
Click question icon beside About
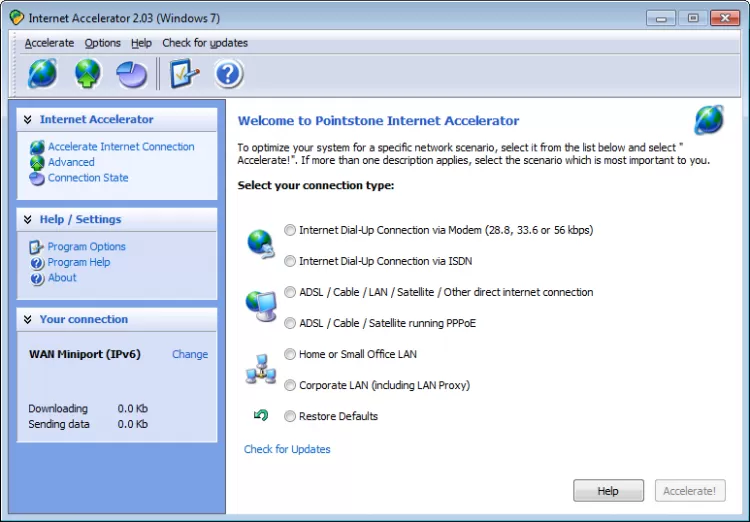click(x=37, y=278)
